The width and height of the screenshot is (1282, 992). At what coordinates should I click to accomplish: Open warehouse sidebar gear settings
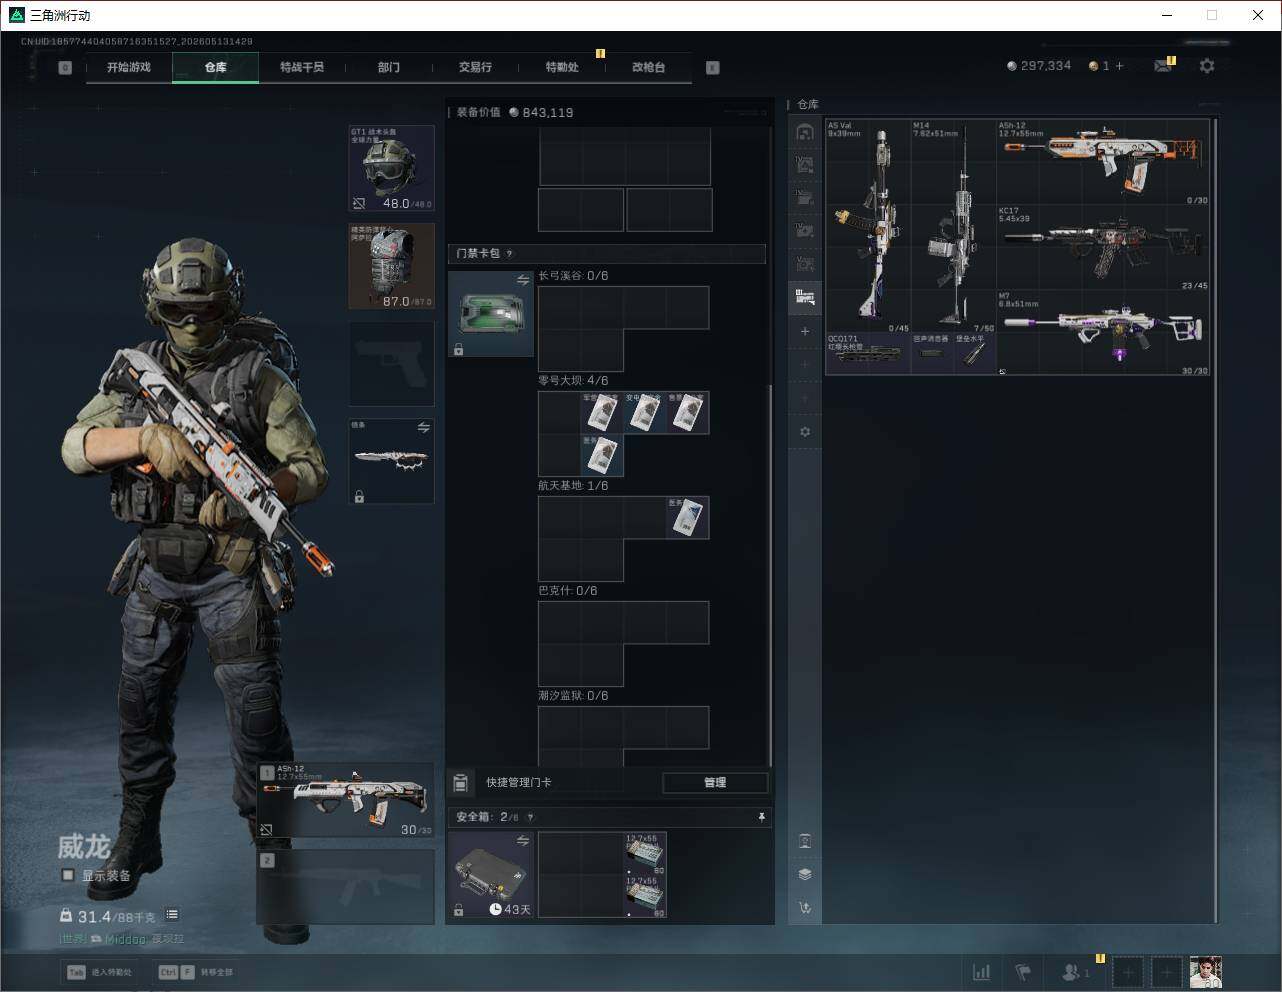[805, 432]
